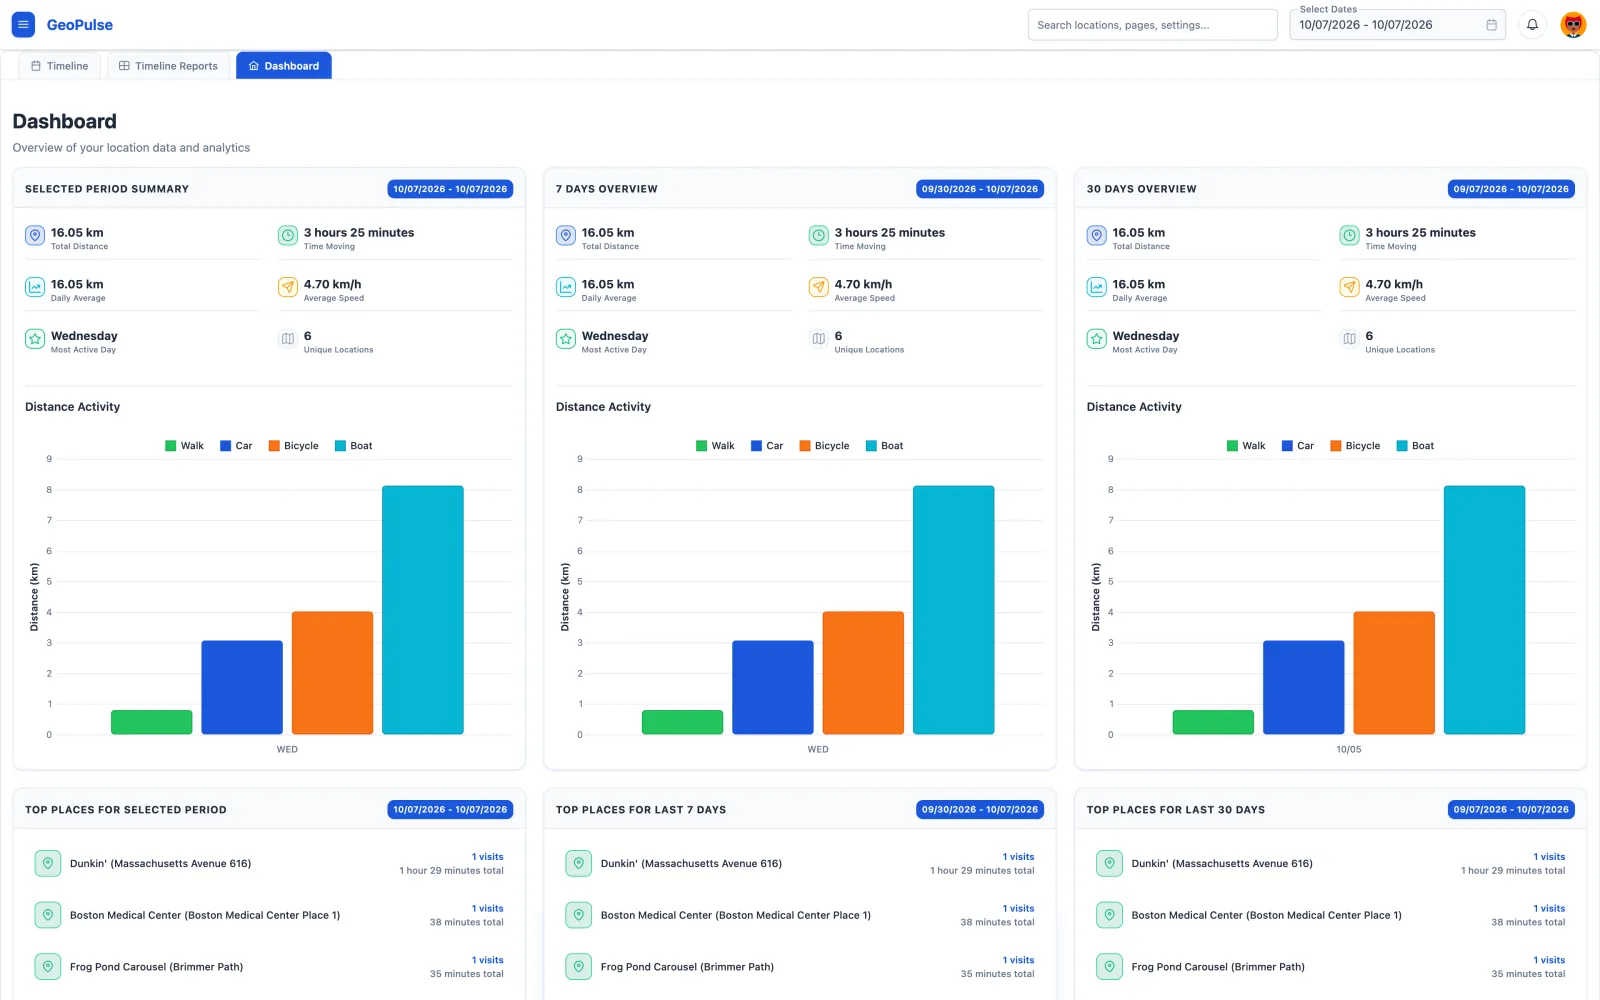Open the notifications bell
Viewport: 1600px width, 1000px height.
(1532, 25)
